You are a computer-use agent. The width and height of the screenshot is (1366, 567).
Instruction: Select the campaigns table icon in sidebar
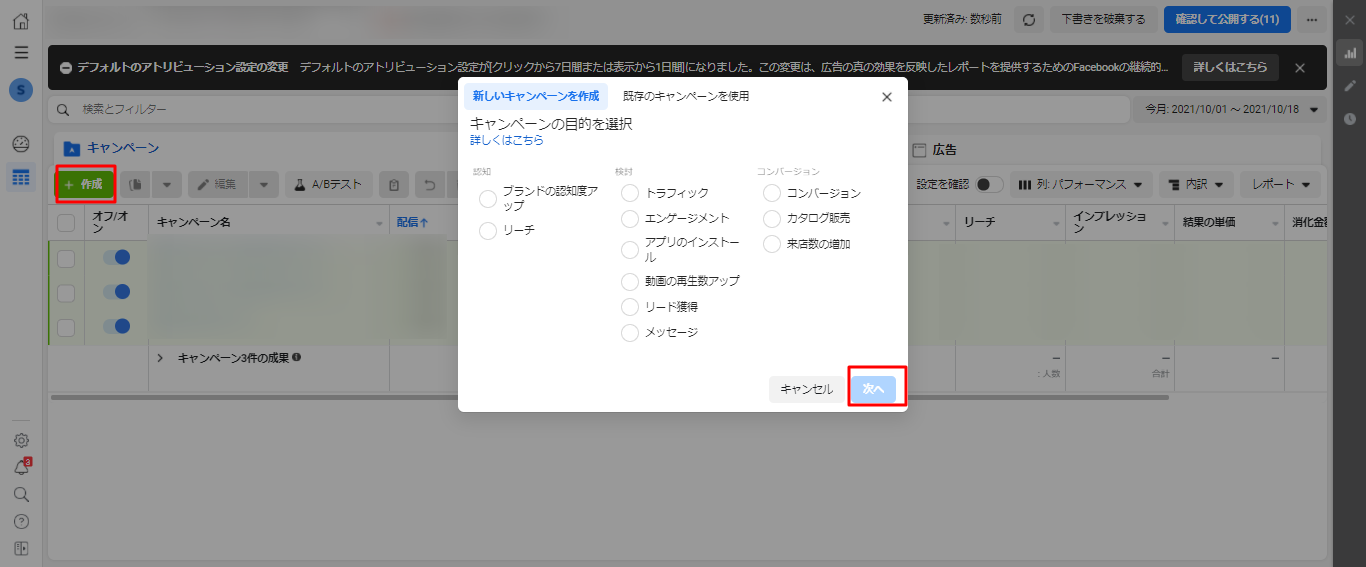[x=21, y=177]
